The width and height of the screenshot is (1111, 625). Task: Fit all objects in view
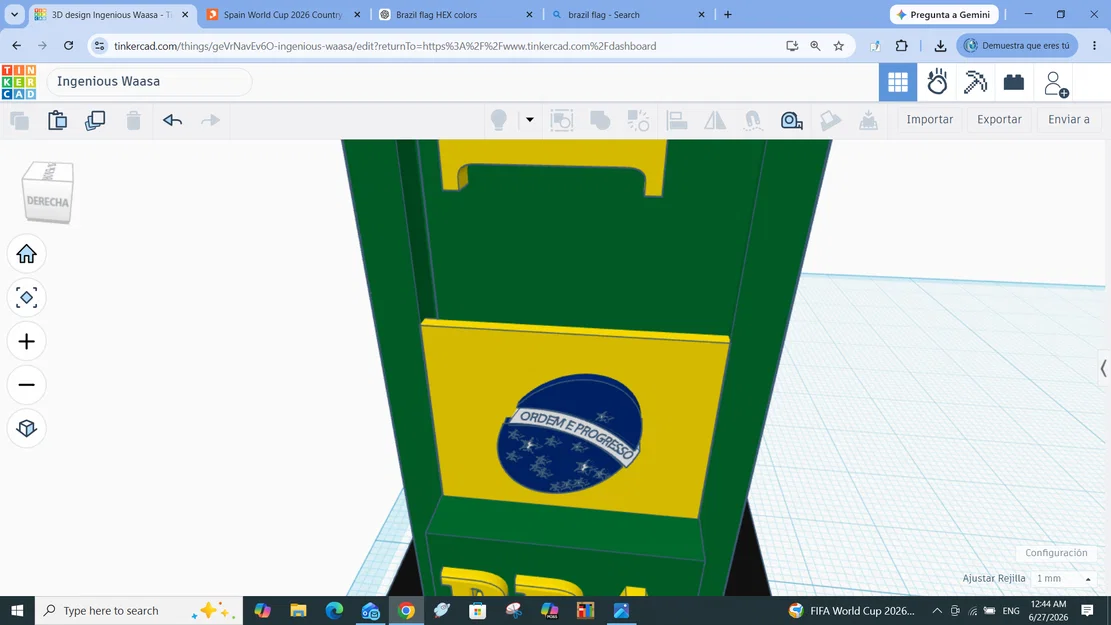26,298
